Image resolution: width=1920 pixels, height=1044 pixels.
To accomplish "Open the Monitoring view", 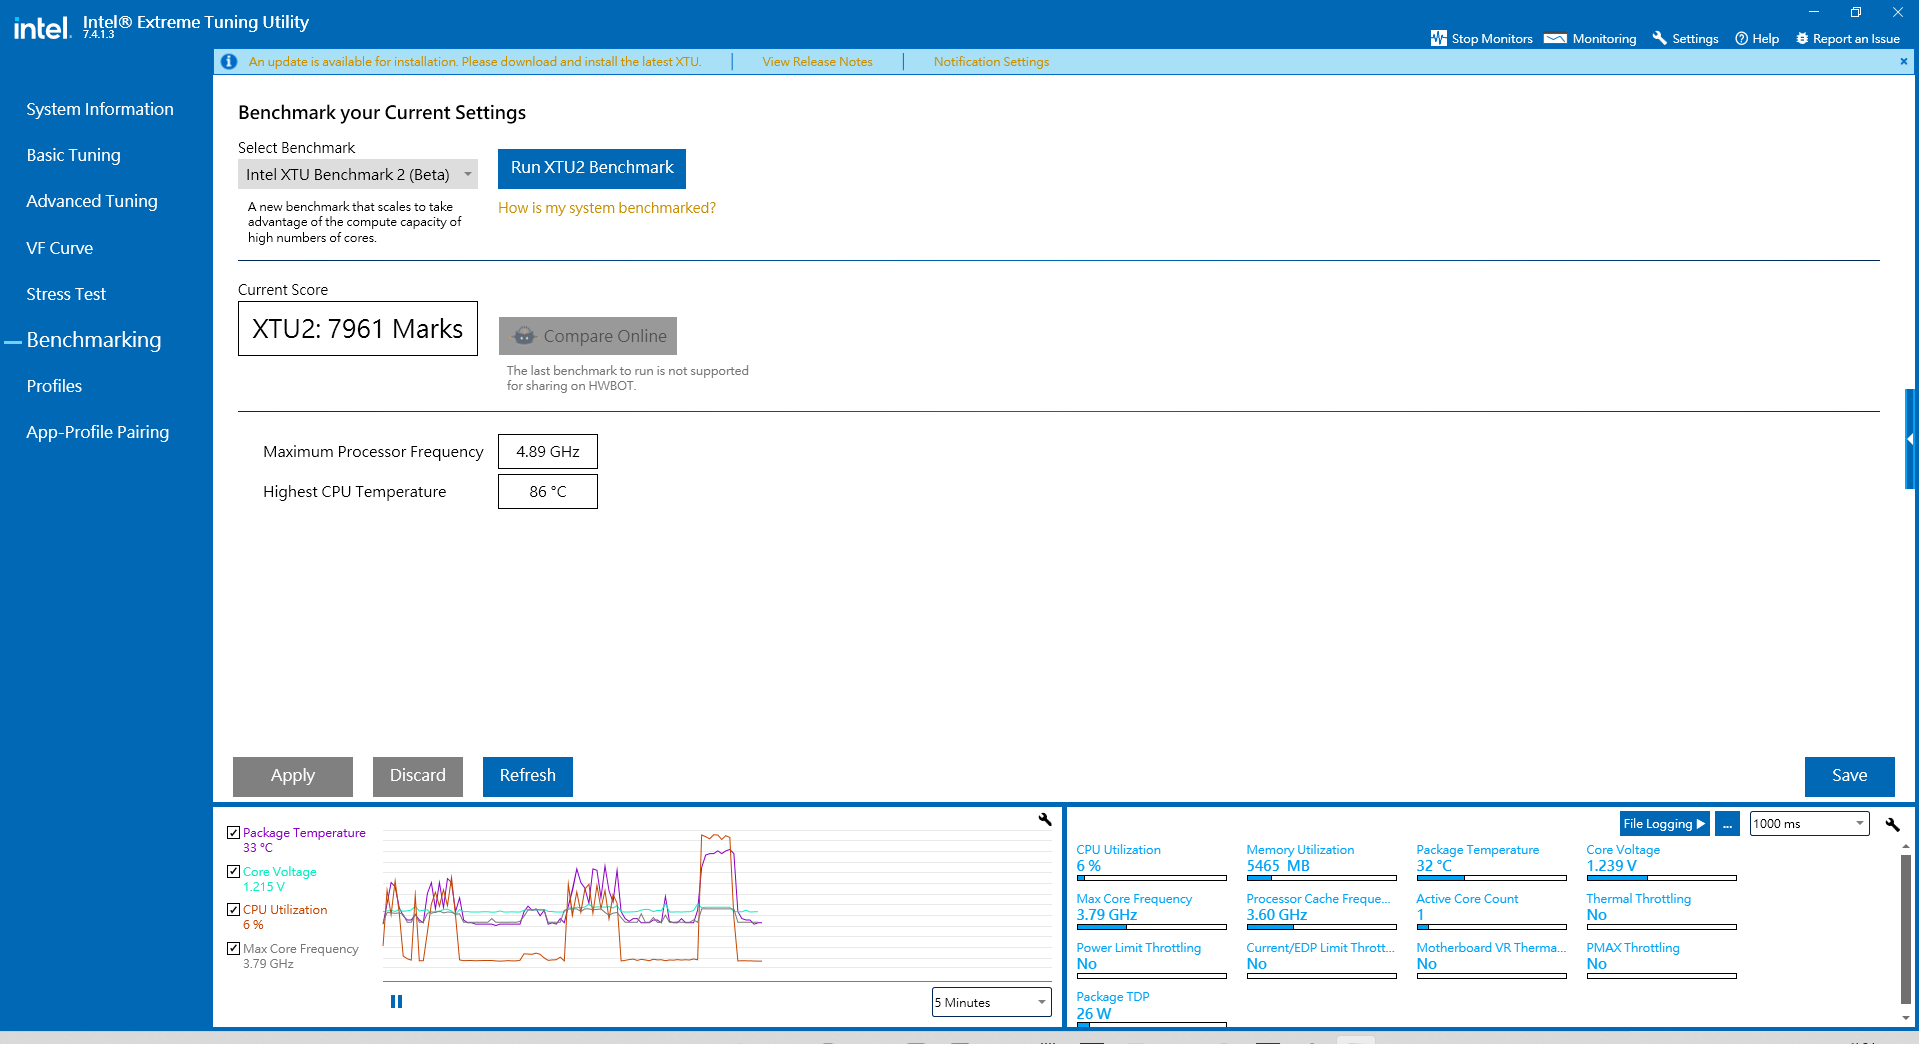I will click(x=1590, y=38).
